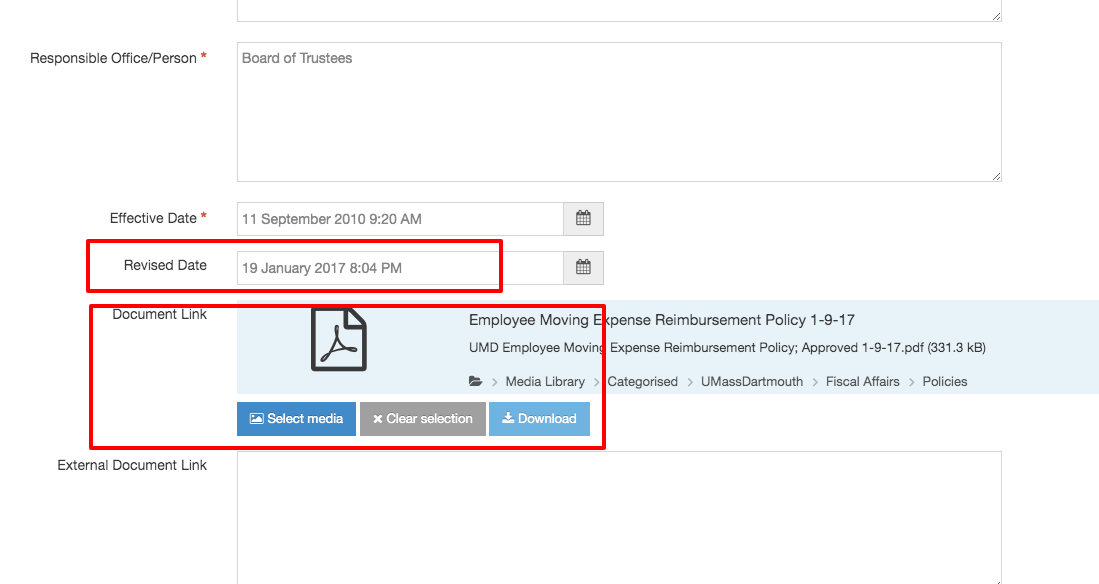1099x584 pixels.
Task: Open Fiscal Affairs breadcrumb folder
Action: [862, 382]
